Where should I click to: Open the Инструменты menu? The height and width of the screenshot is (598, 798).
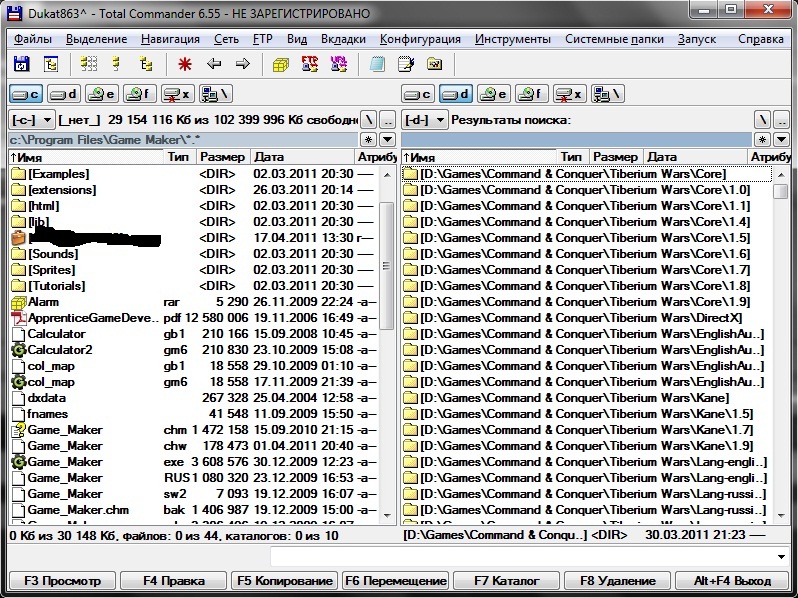[512, 39]
